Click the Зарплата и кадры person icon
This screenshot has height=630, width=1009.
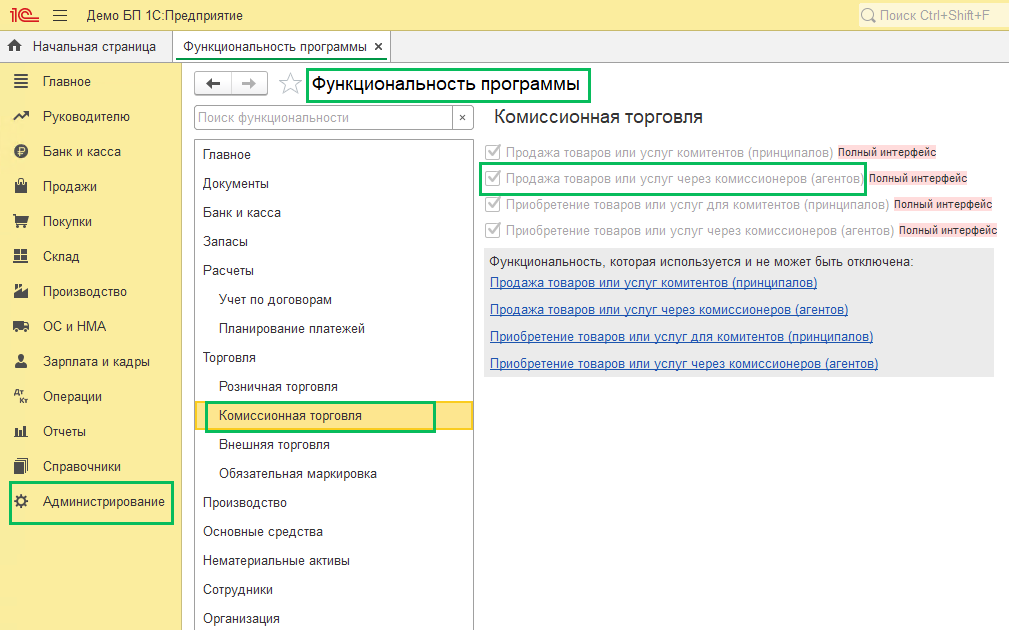coord(21,361)
